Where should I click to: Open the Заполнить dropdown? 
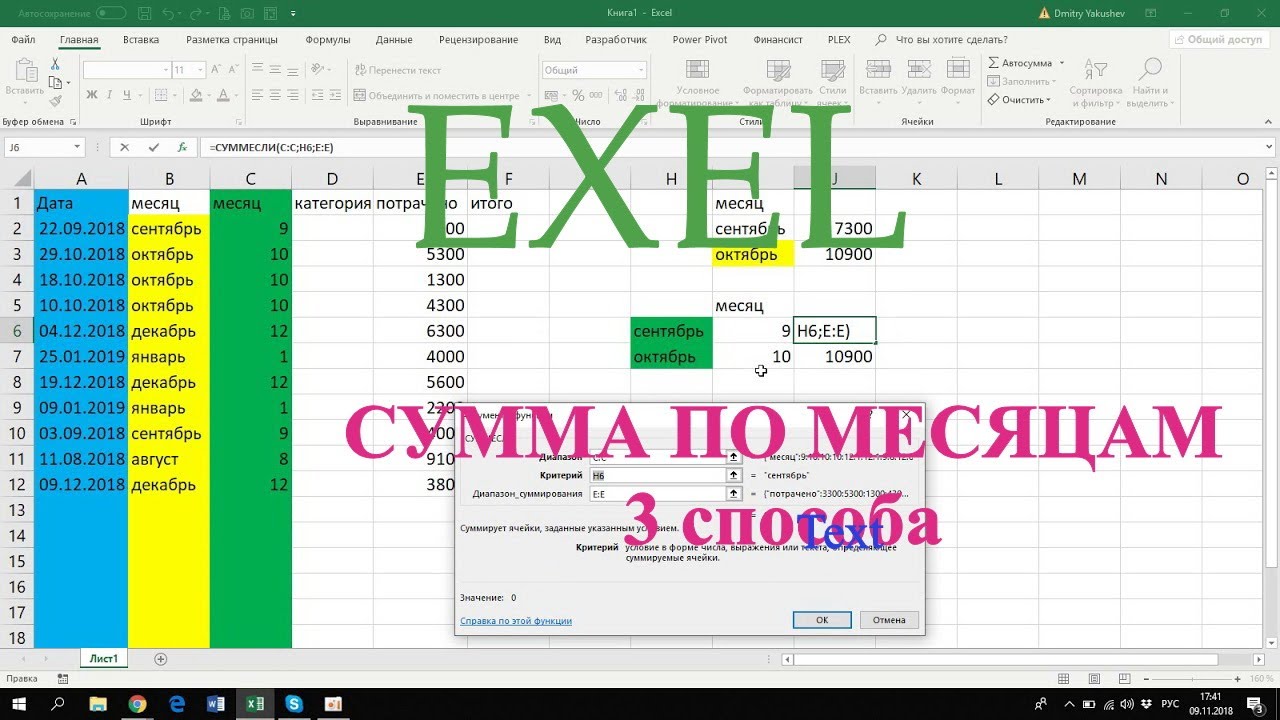tap(1021, 81)
